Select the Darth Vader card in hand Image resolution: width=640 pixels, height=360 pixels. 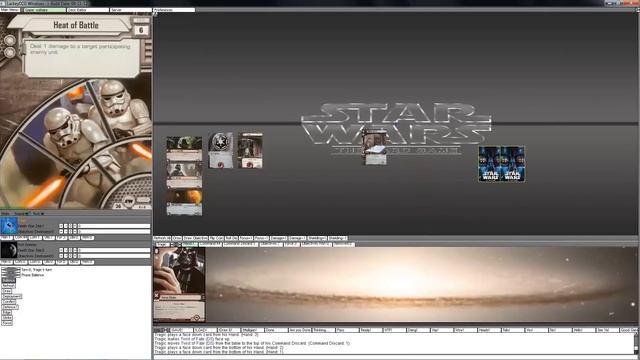tap(179, 284)
